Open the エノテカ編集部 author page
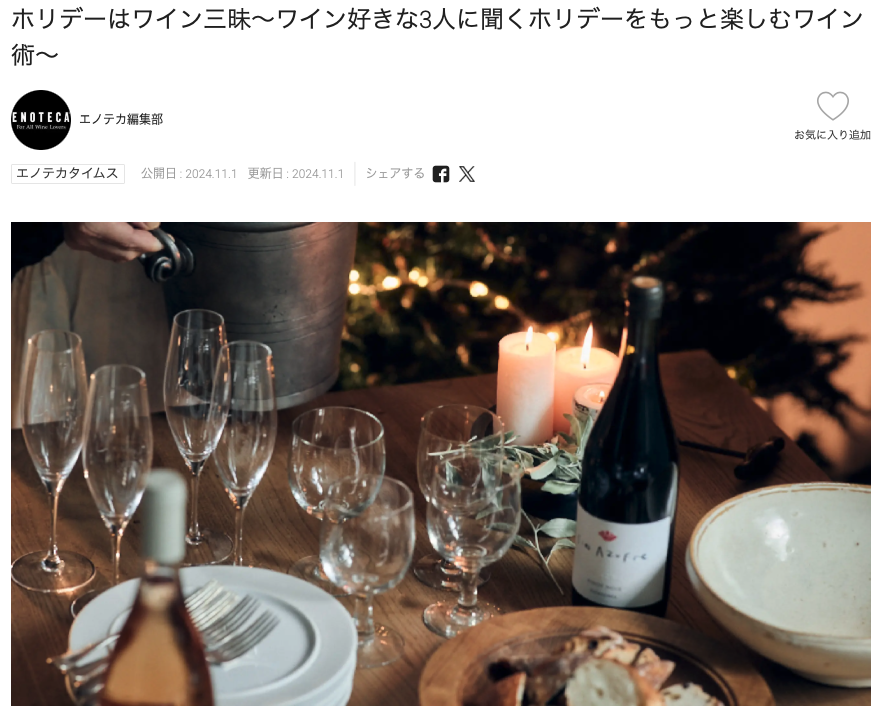Screen dimensions: 882x713 point(122,119)
